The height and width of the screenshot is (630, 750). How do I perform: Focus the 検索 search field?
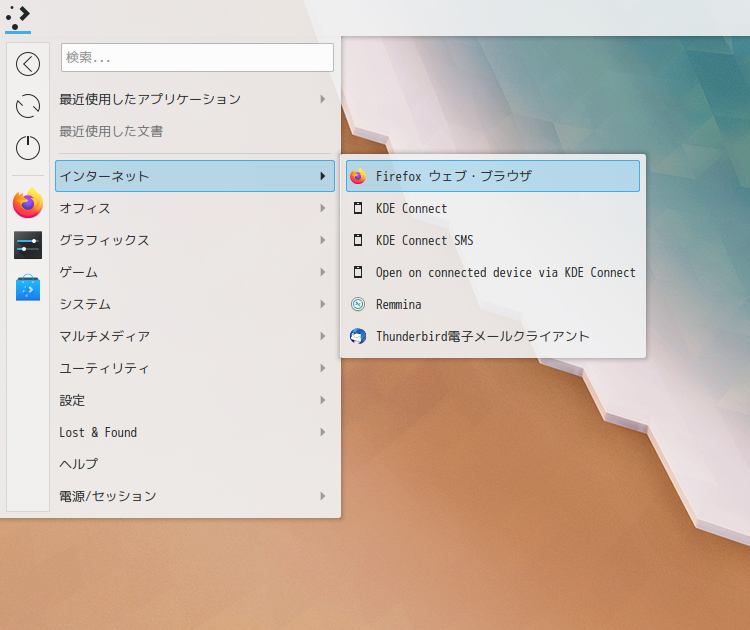point(197,57)
